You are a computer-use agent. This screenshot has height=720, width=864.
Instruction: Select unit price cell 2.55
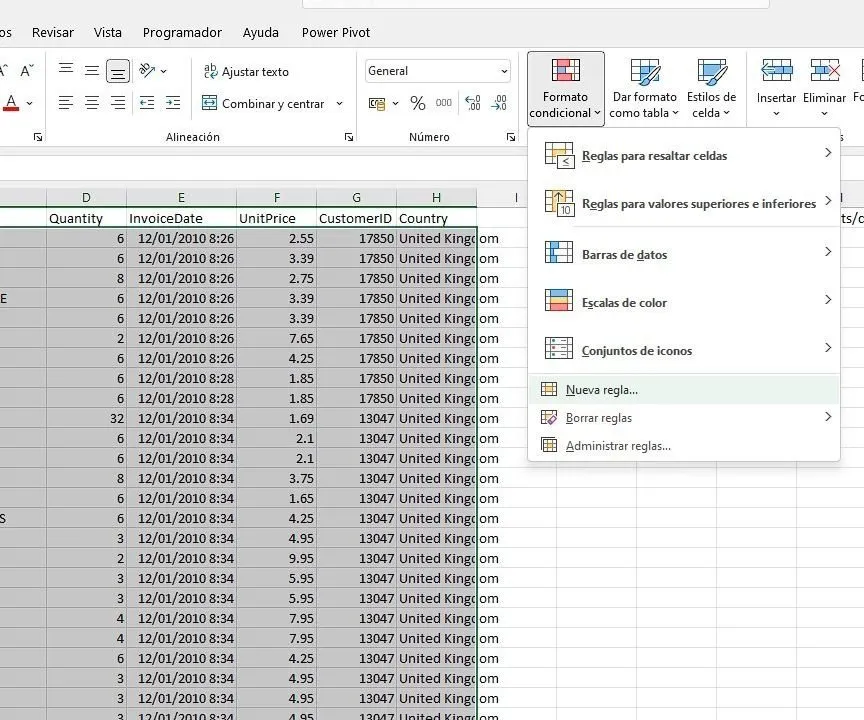click(x=277, y=239)
